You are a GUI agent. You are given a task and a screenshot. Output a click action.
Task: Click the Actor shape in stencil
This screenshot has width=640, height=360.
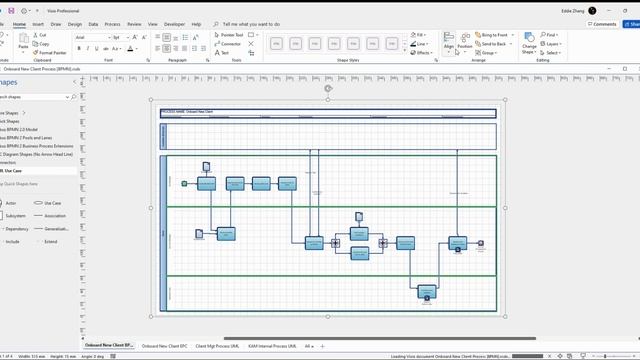[8, 203]
